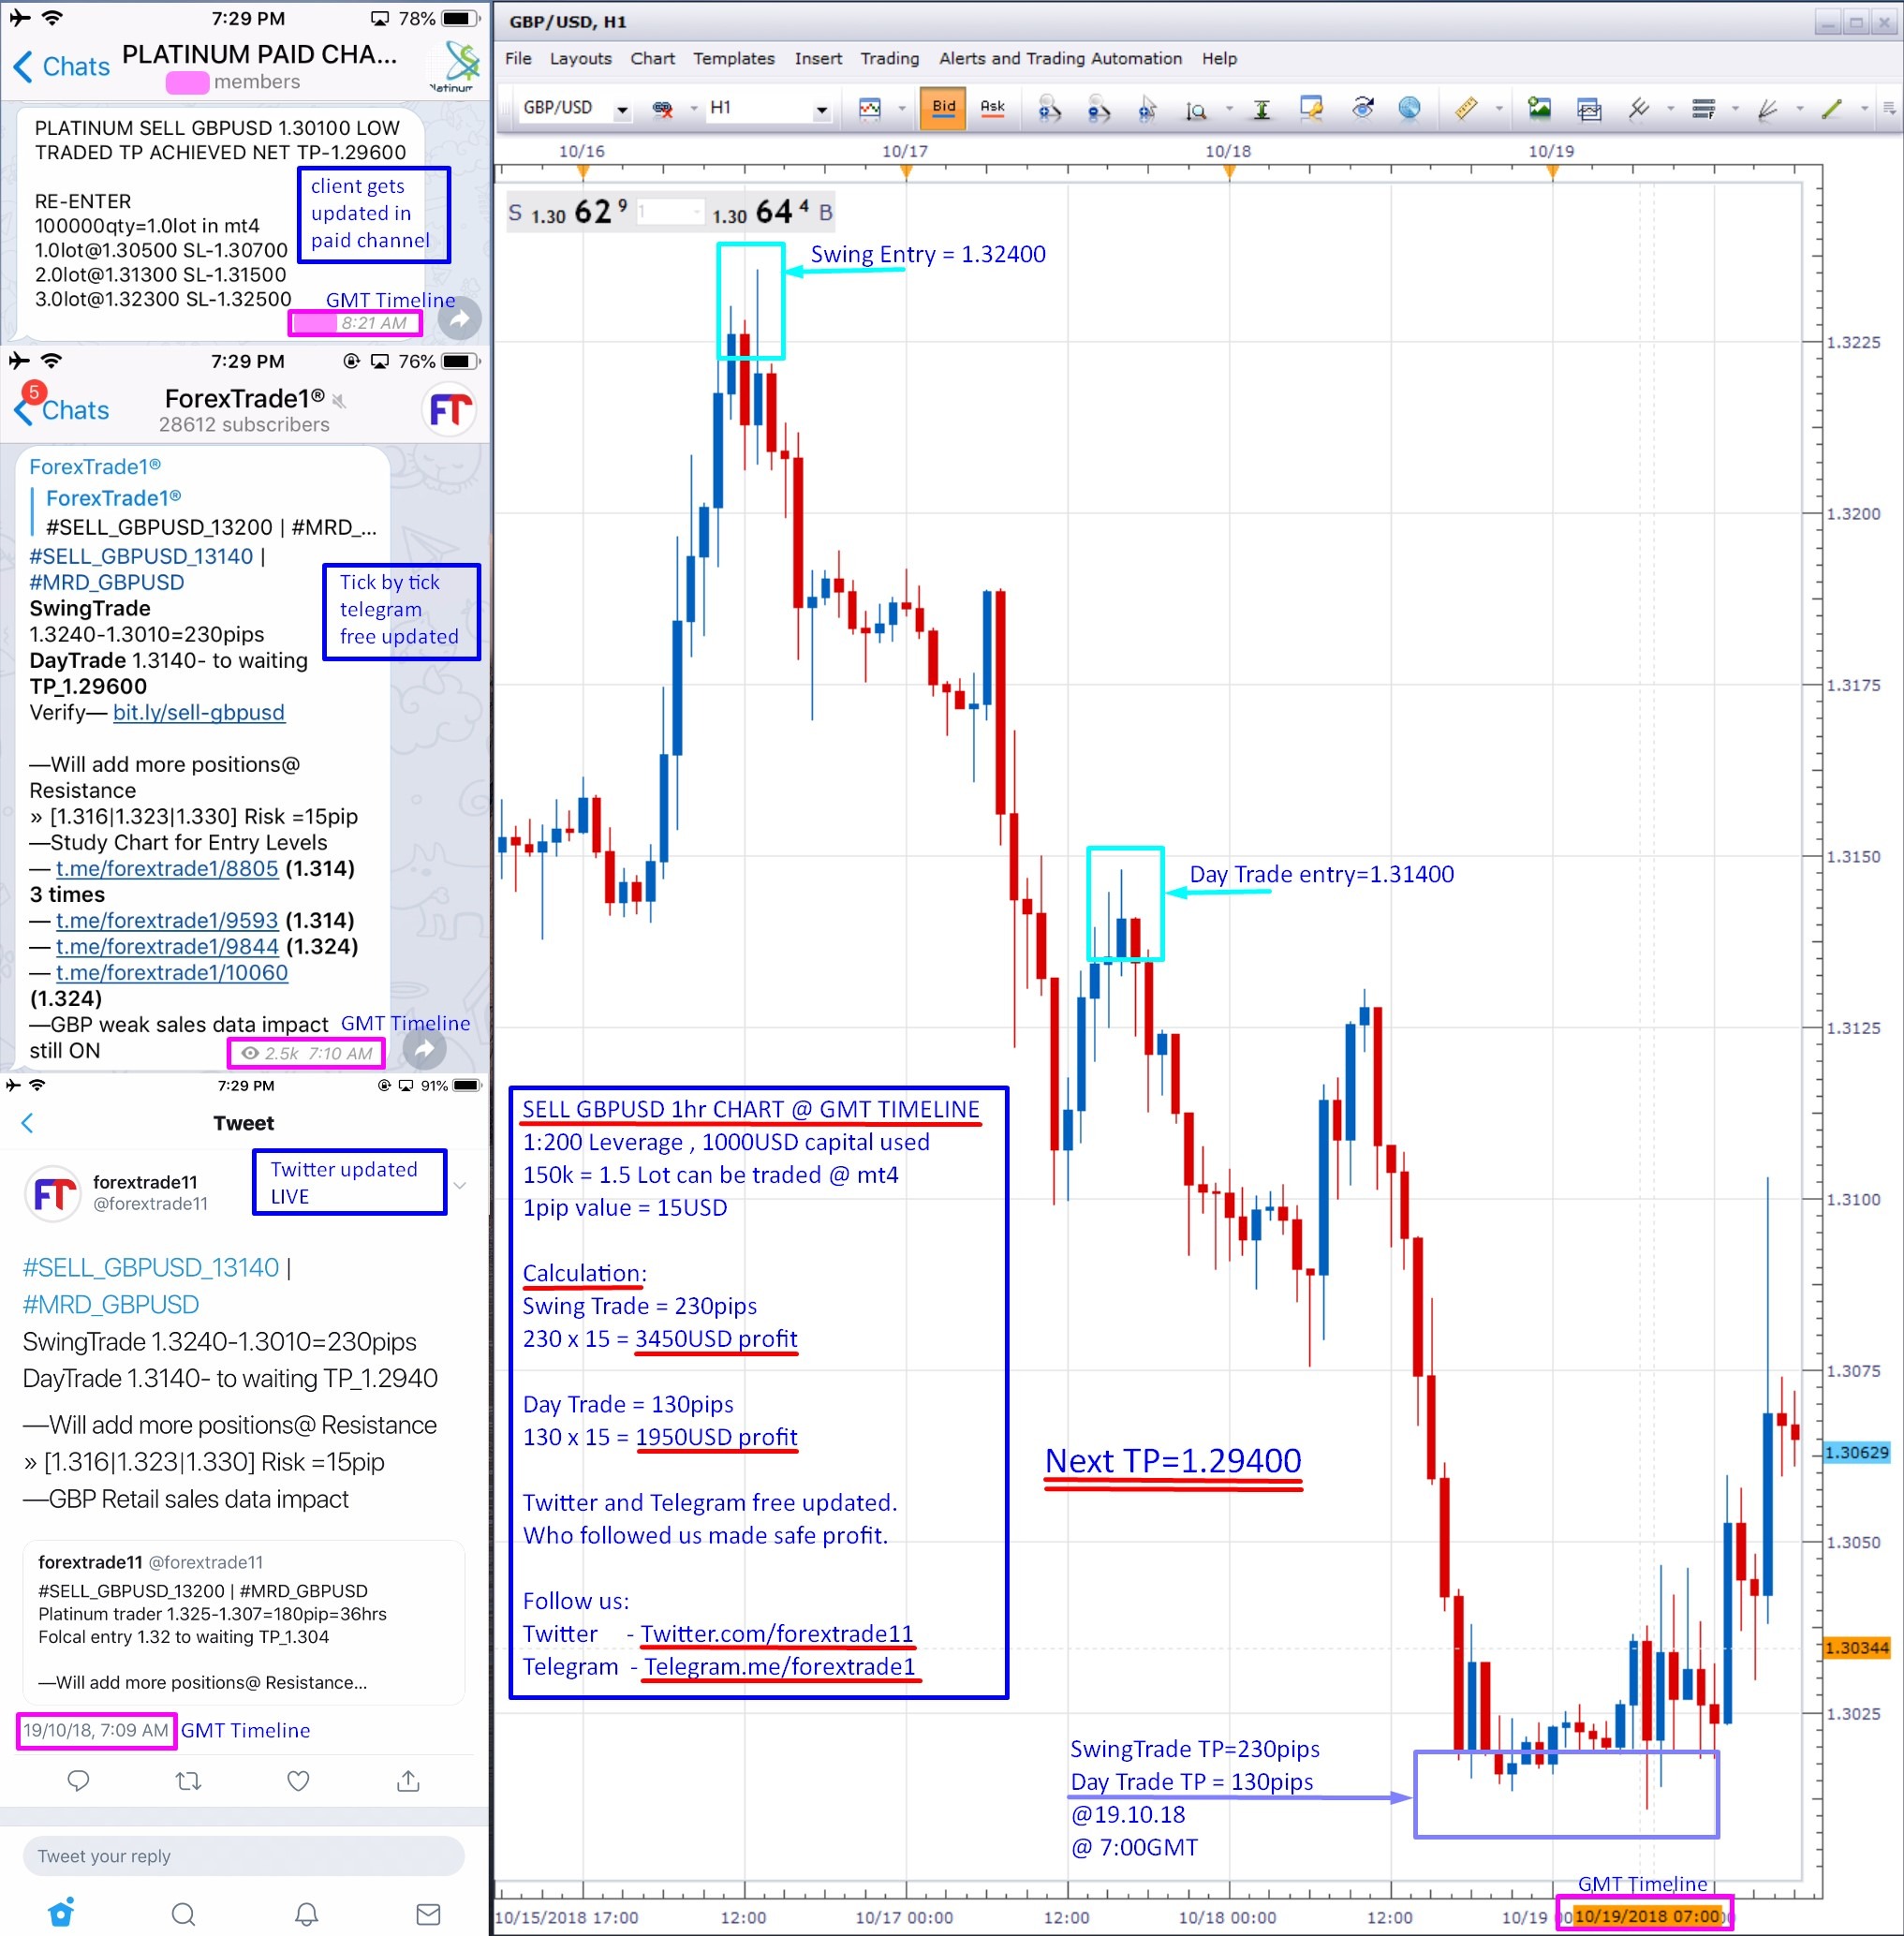The width and height of the screenshot is (1904, 1936).
Task: Toggle the Bid price button
Action: tap(943, 108)
